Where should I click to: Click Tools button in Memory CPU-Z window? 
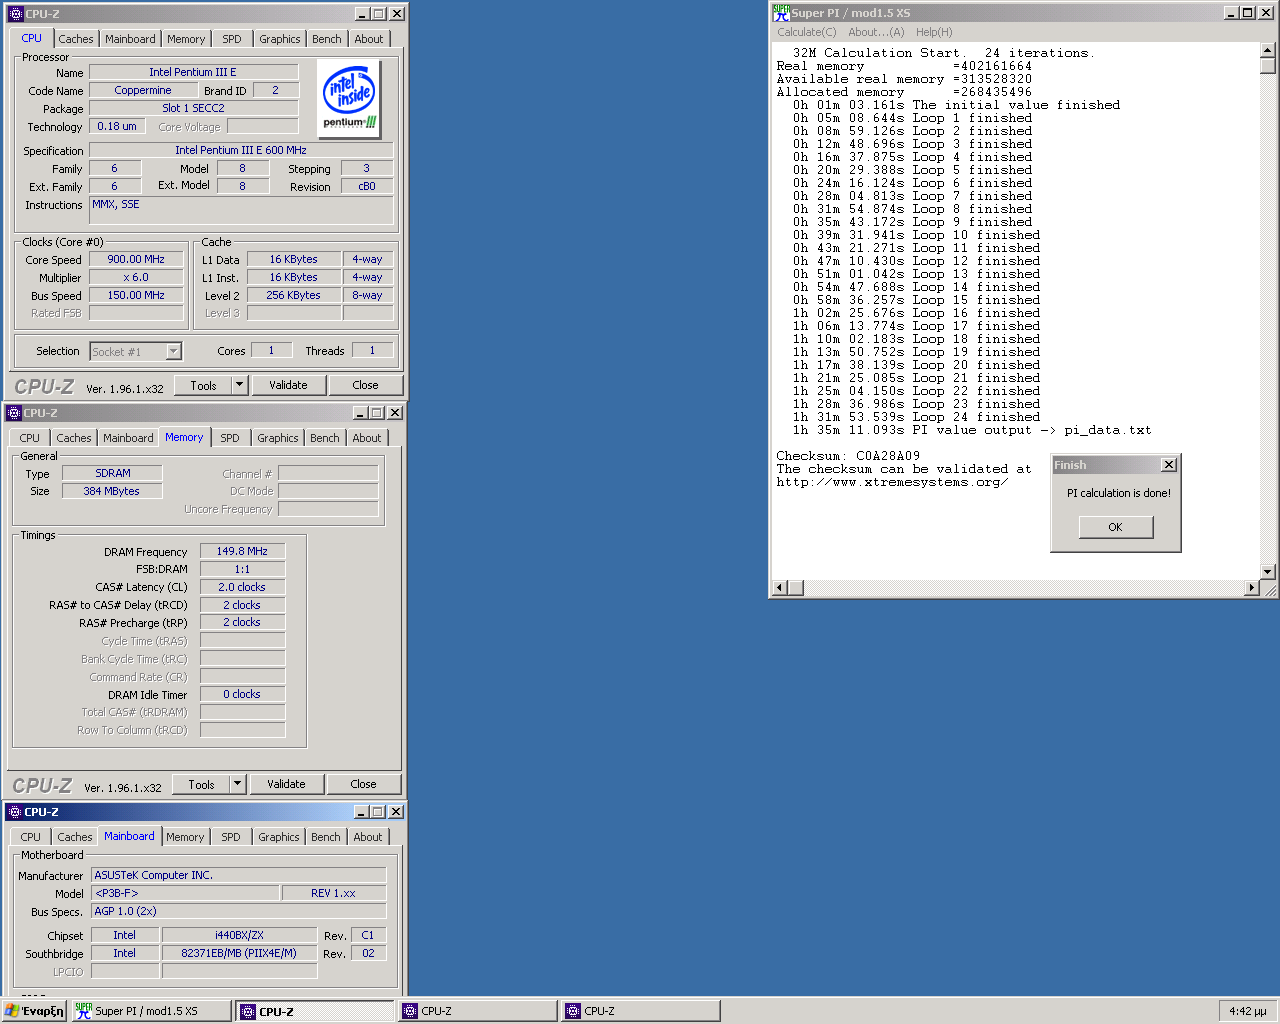point(202,784)
